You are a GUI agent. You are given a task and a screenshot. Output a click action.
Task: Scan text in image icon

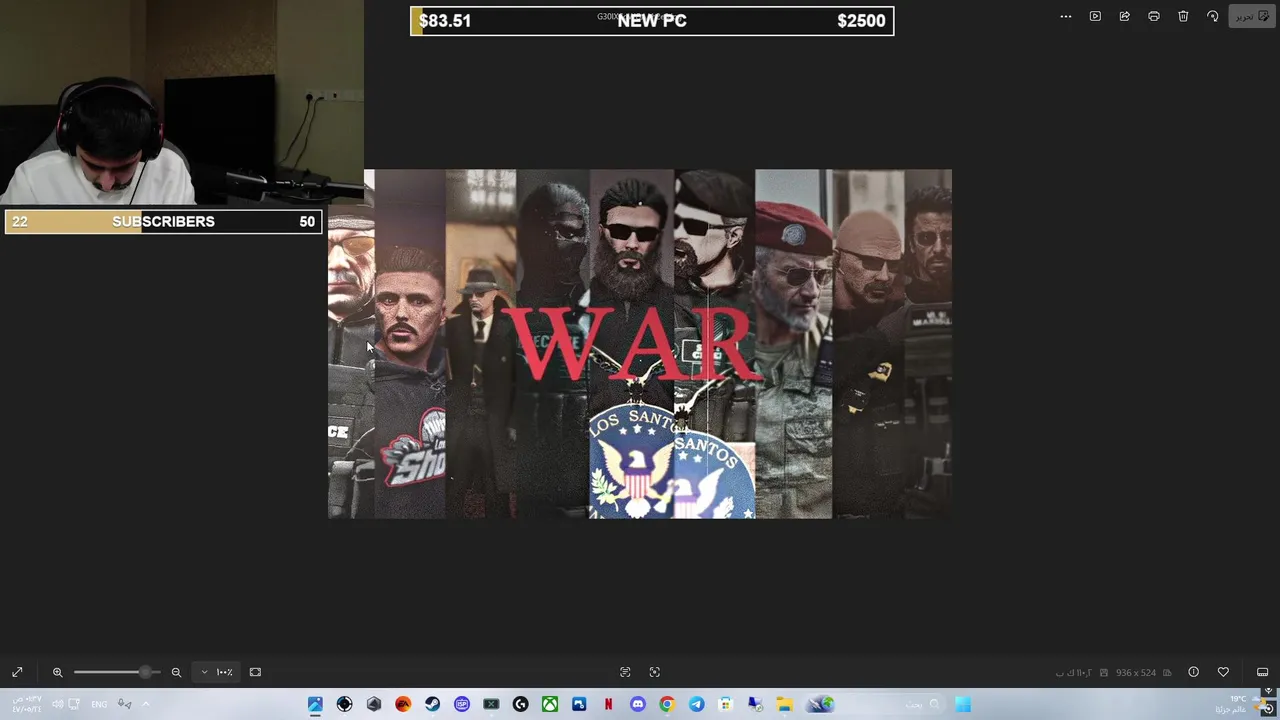(625, 672)
